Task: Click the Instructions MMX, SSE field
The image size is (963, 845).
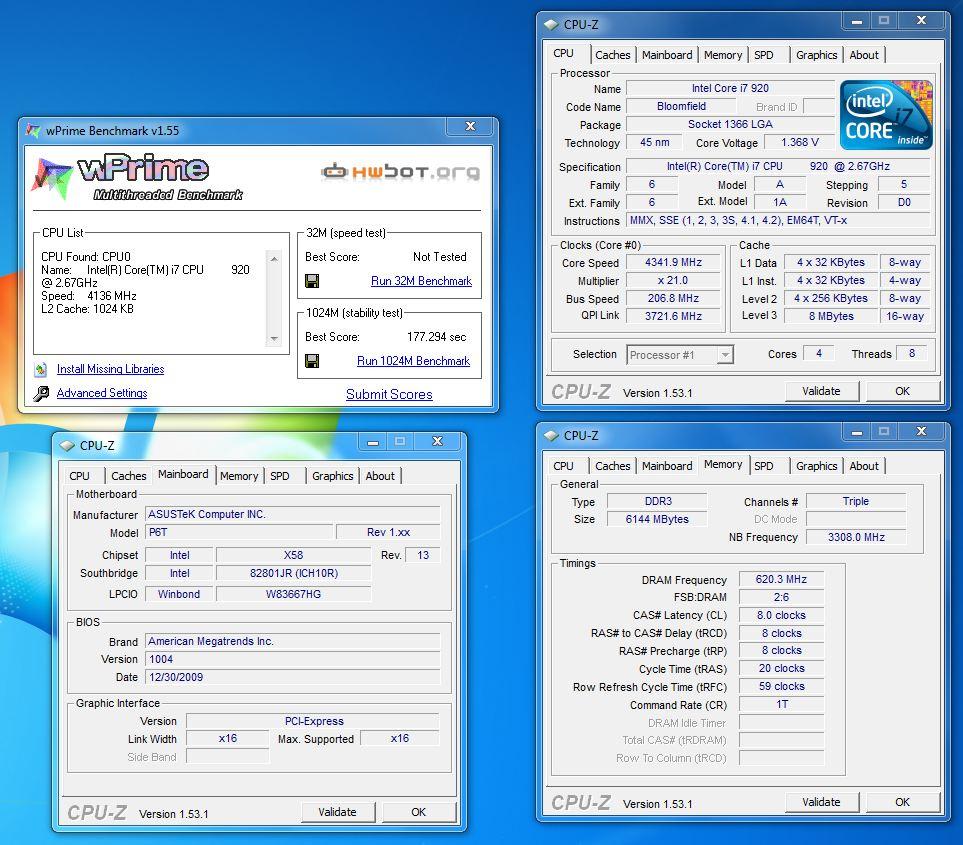Action: pos(779,220)
